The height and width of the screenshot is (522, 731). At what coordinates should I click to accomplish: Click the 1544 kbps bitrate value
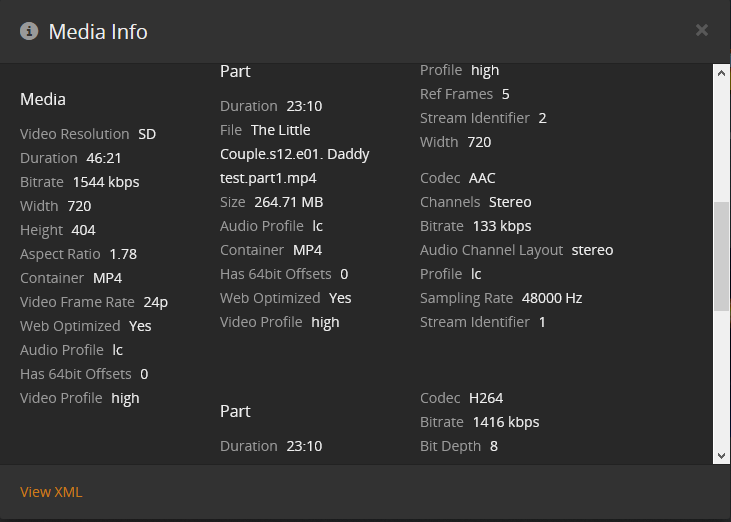tap(106, 182)
